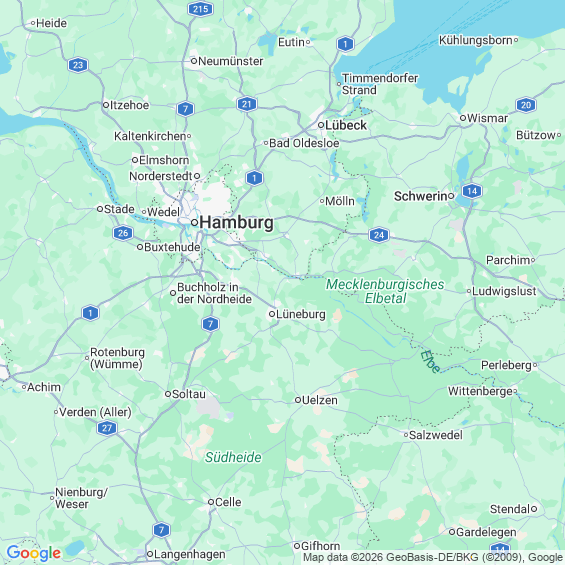Click the Map data copyright text
This screenshot has width=565, height=565.
pyautogui.click(x=433, y=558)
